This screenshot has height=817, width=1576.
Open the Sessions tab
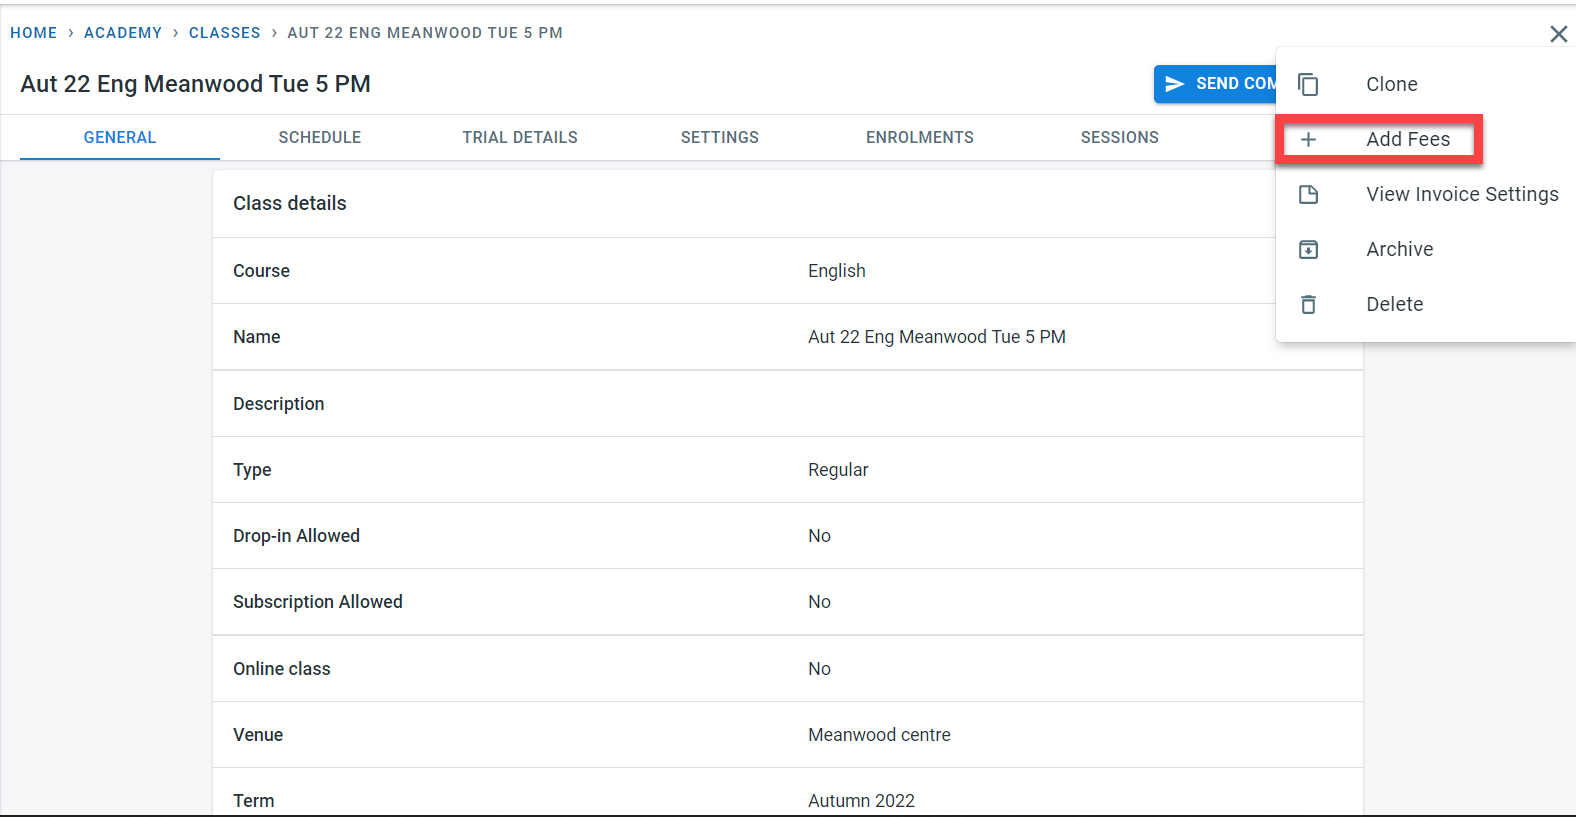click(x=1119, y=138)
